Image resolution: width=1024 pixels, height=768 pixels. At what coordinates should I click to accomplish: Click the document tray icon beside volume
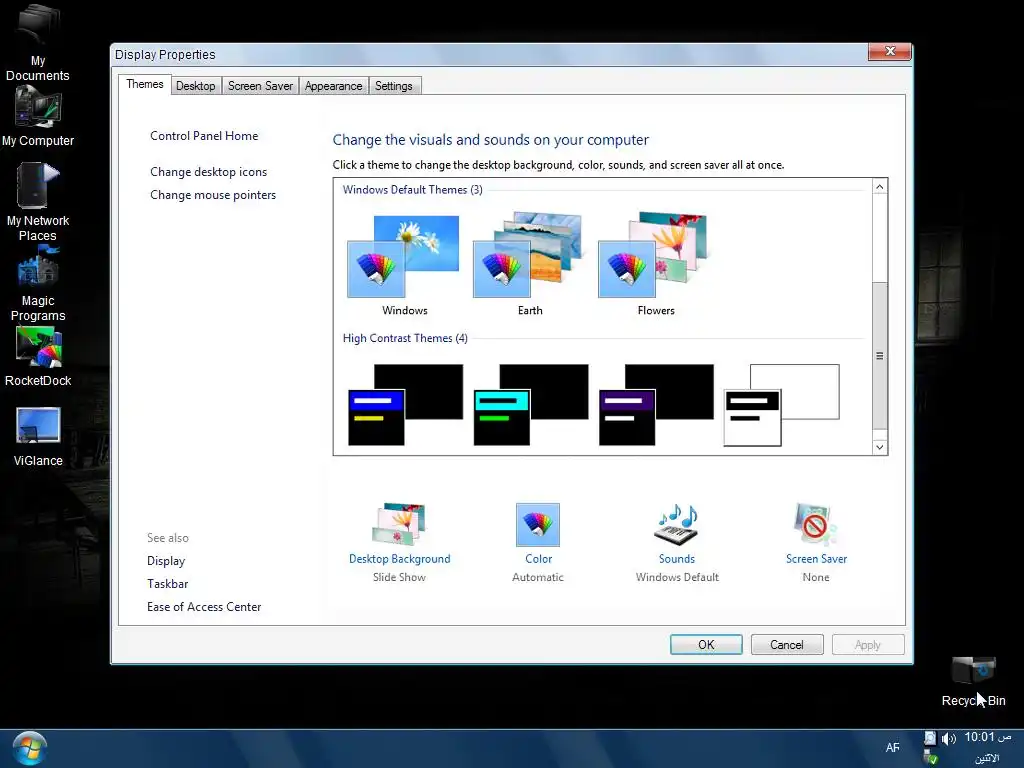click(930, 738)
